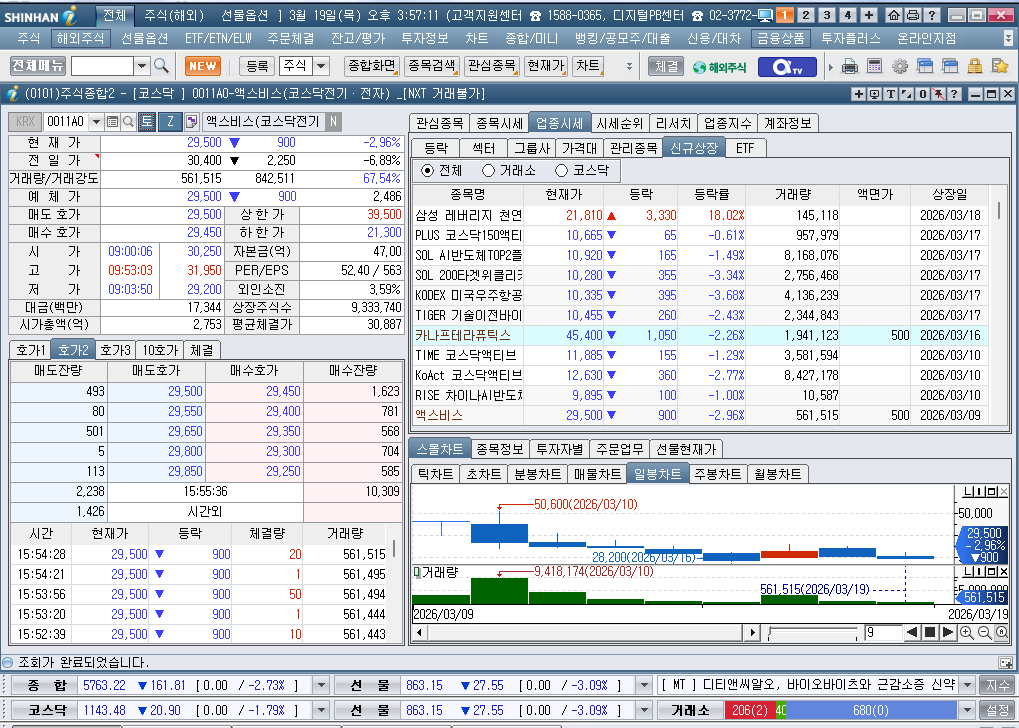Open settings with the gear icon

coord(900,66)
